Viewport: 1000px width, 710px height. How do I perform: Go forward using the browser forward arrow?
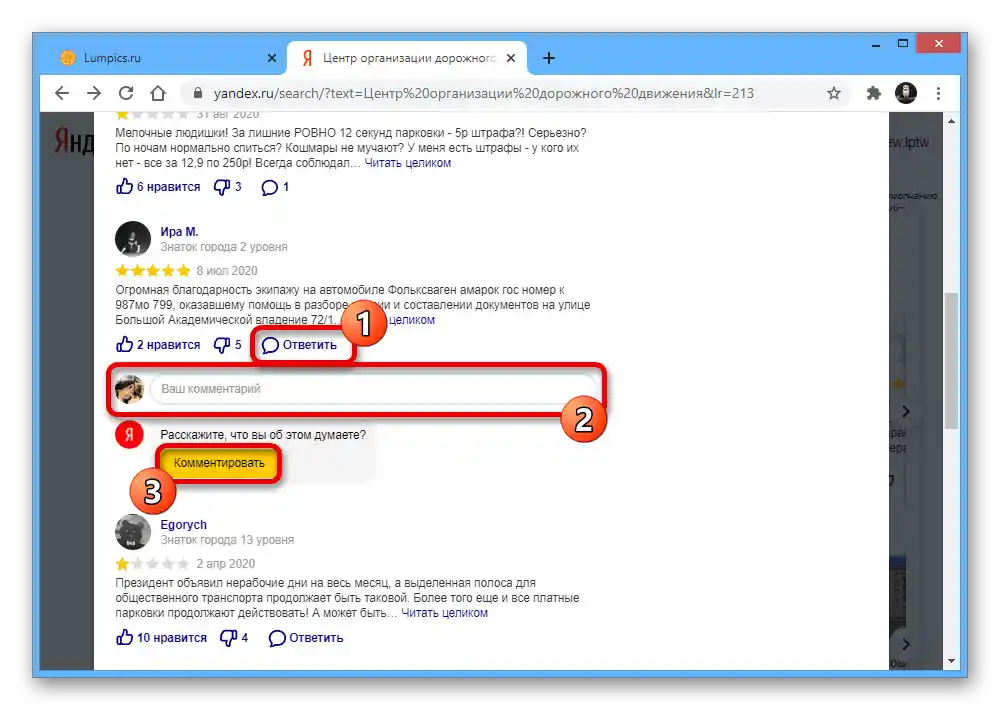pyautogui.click(x=94, y=93)
